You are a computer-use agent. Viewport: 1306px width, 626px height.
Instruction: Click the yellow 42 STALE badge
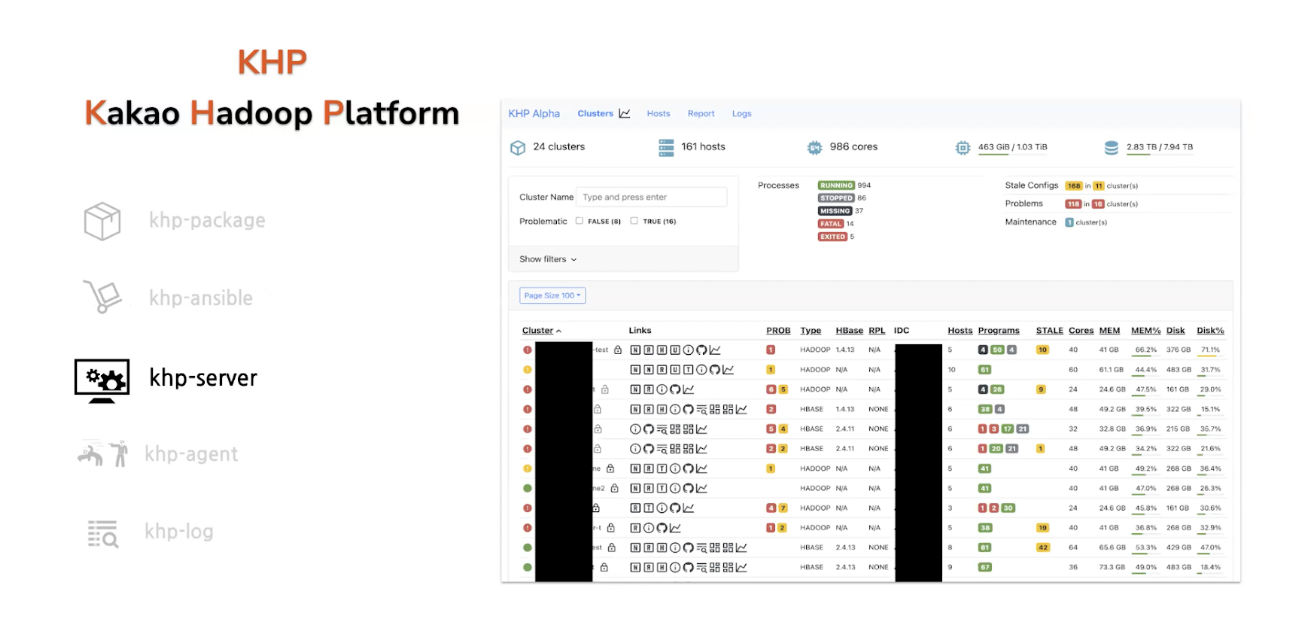pyautogui.click(x=1043, y=547)
